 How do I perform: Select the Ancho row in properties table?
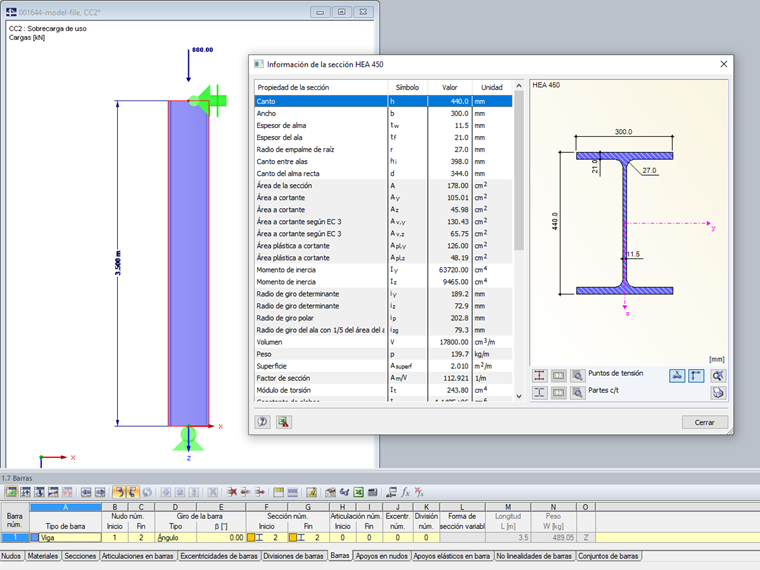(x=383, y=113)
